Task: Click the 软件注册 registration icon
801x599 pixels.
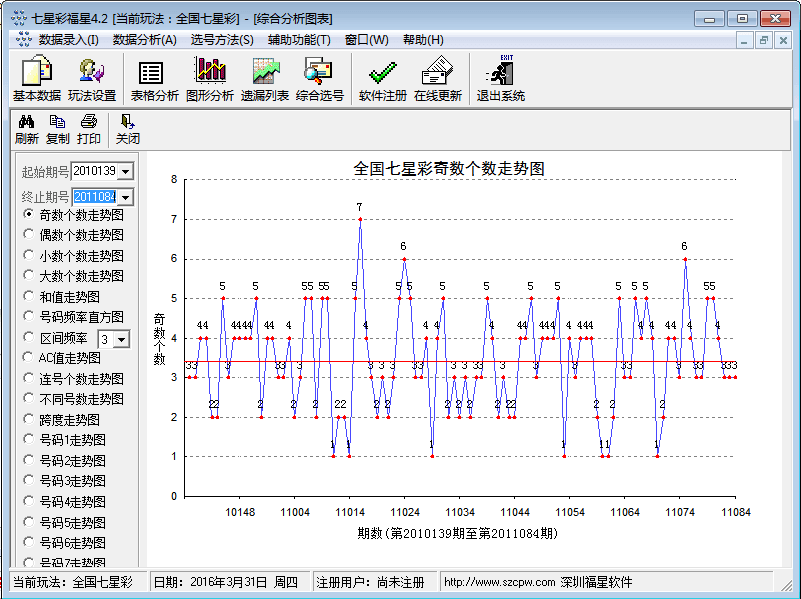Action: (383, 78)
